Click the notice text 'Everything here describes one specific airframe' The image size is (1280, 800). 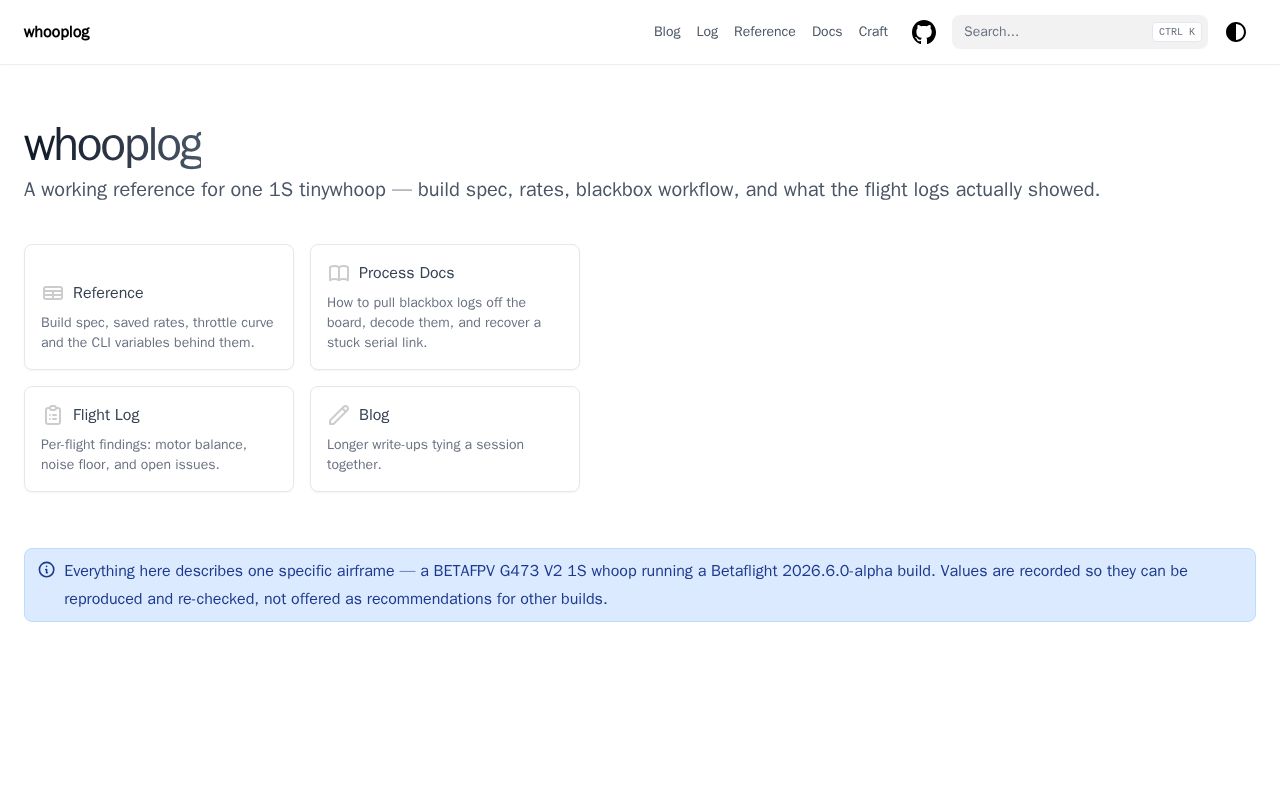tap(229, 571)
